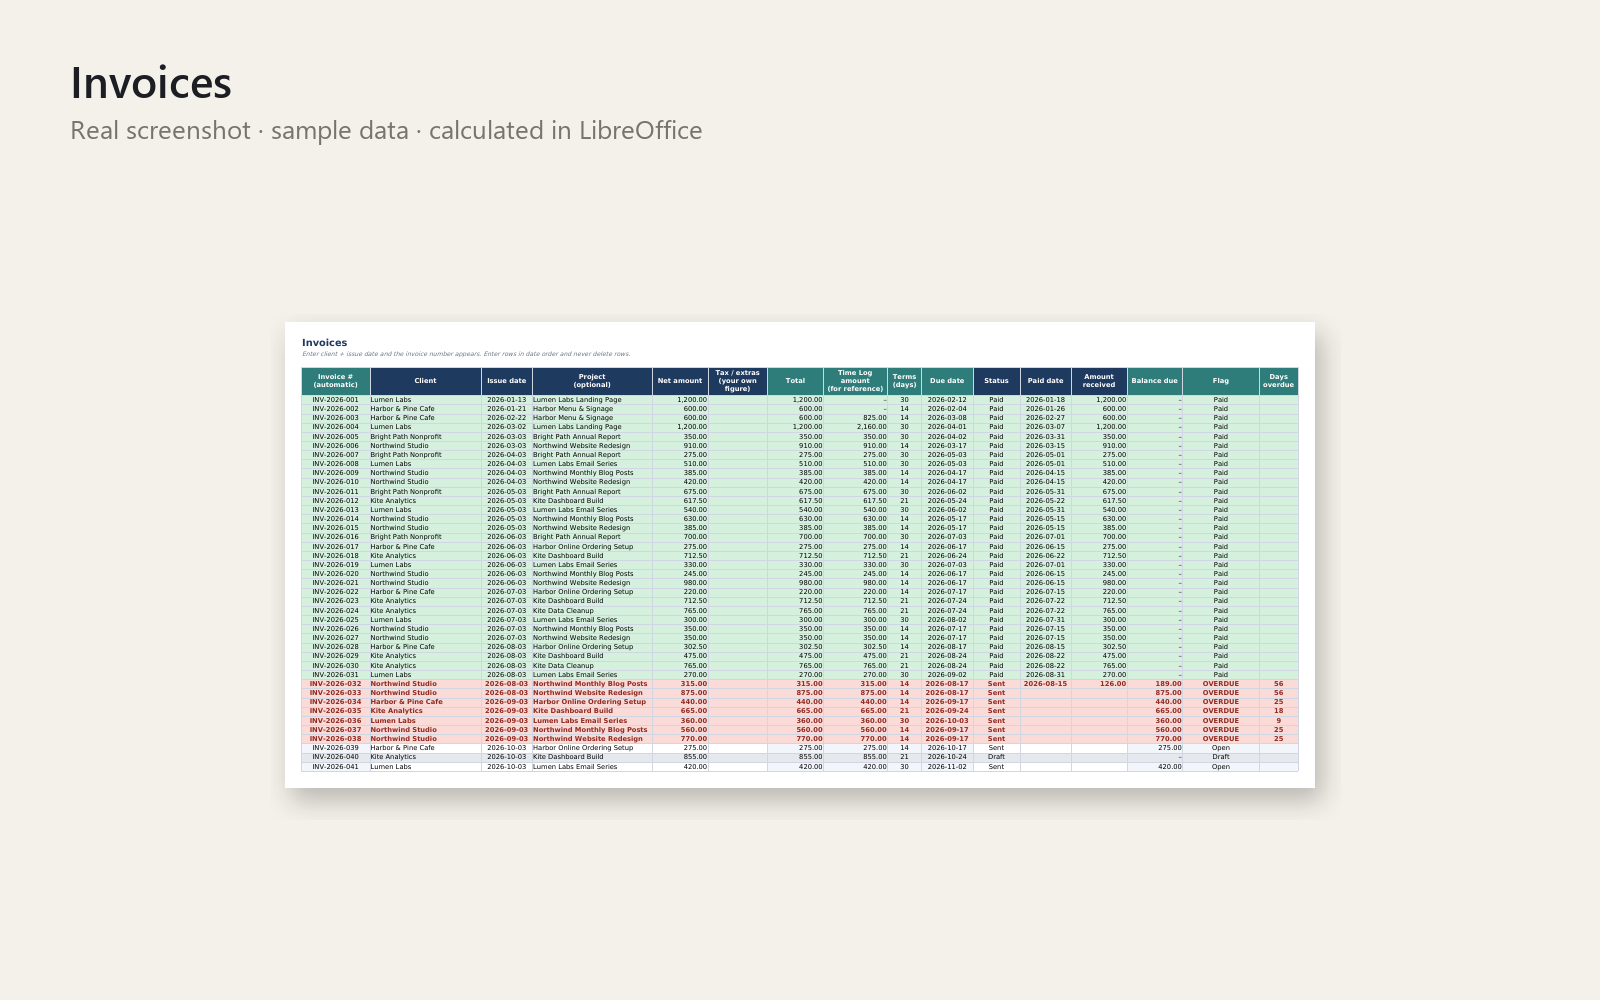1600x1000 pixels.
Task: Select the 302.50 amount received for INV-2026-028
Action: (x=1099, y=647)
